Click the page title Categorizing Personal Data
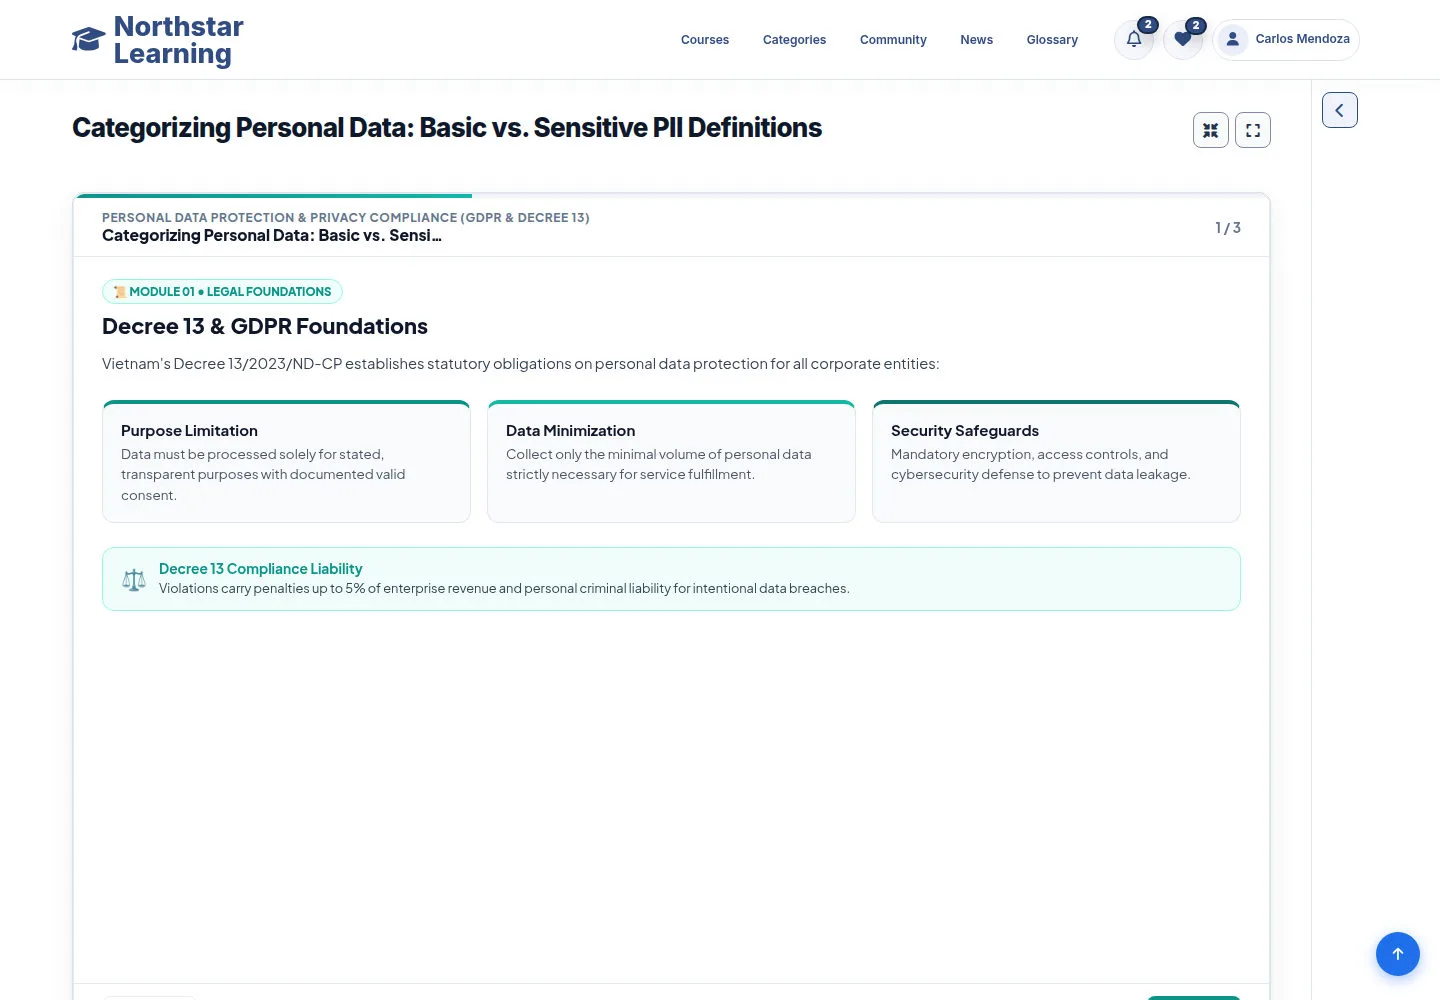Screen dimensions: 1440x1000 tap(447, 128)
